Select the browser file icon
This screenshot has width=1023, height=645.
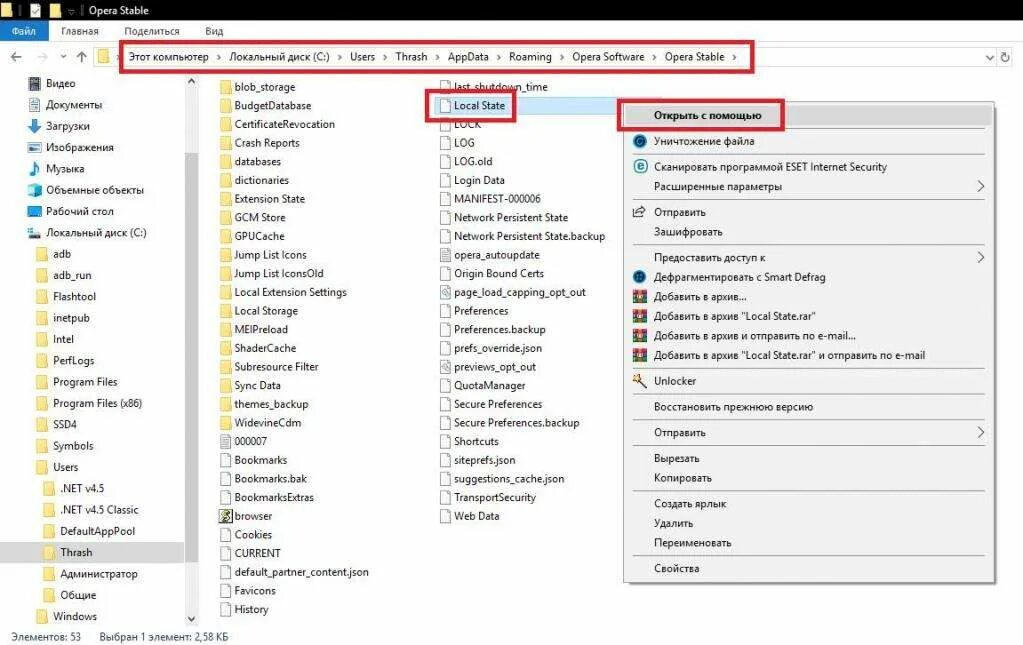pos(226,516)
